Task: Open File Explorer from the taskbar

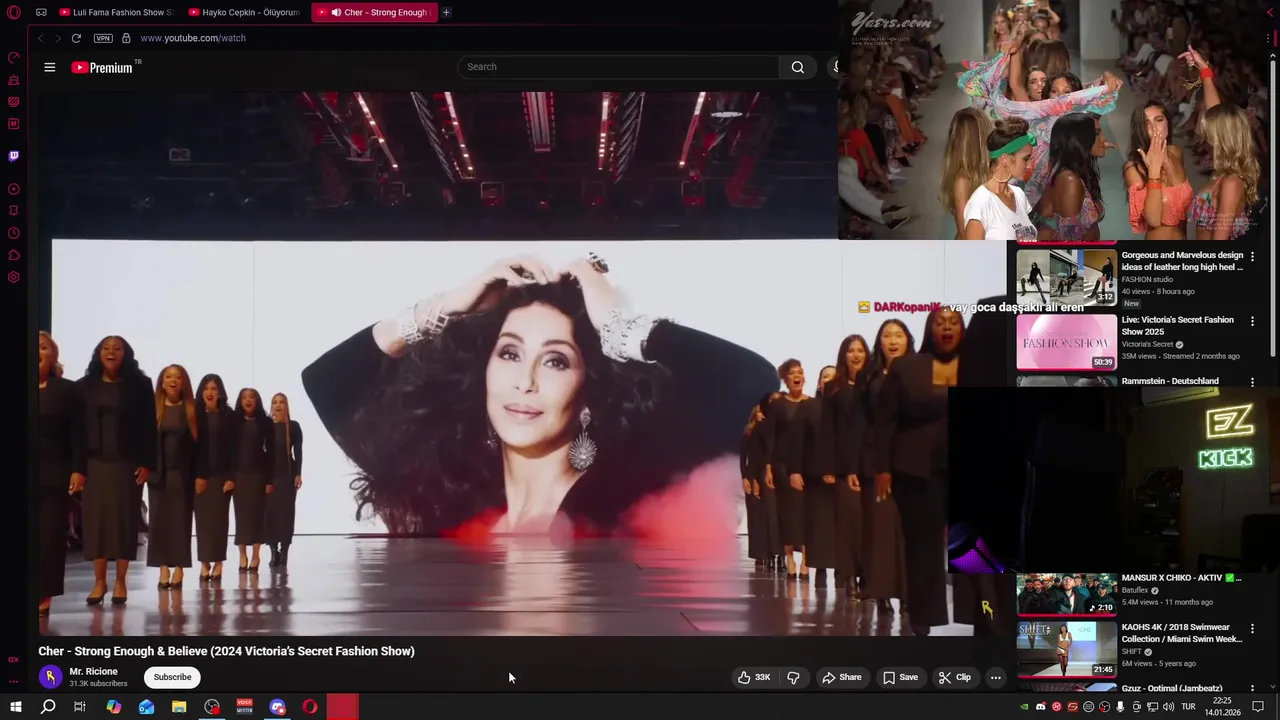Action: pos(179,707)
